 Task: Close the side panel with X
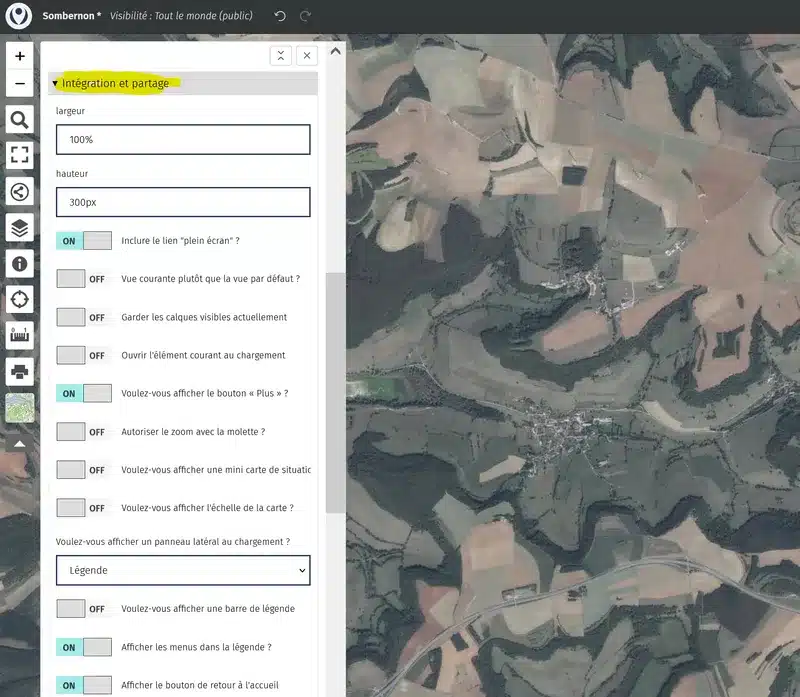307,56
